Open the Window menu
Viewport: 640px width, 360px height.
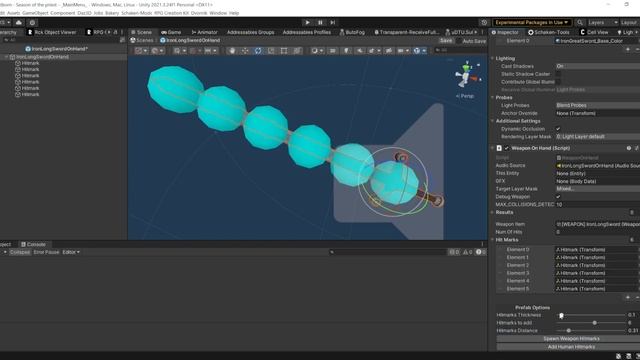[x=218, y=13]
